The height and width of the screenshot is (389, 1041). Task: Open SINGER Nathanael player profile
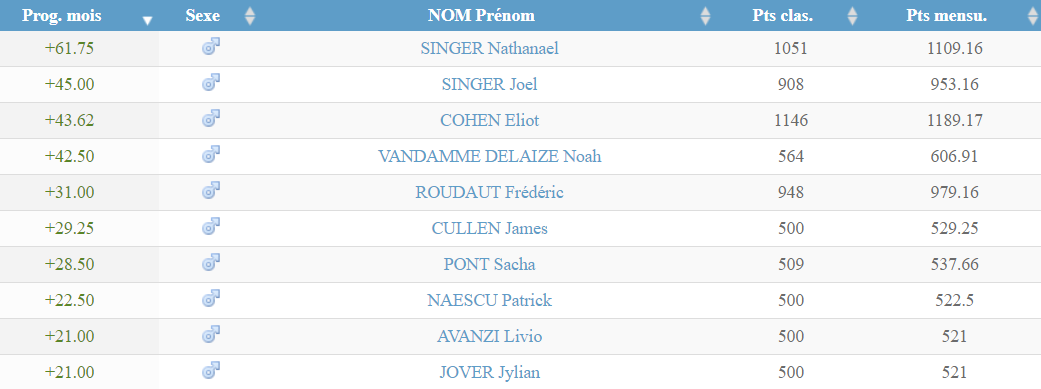pyautogui.click(x=489, y=48)
